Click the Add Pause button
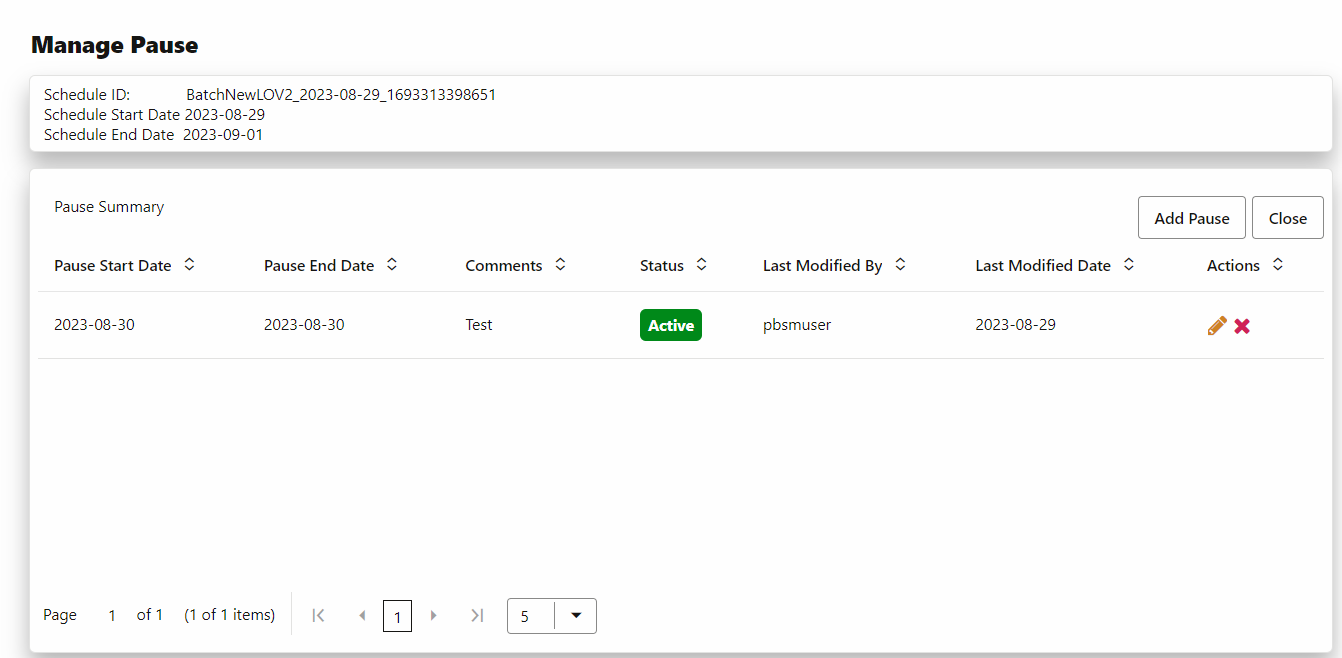 point(1192,218)
